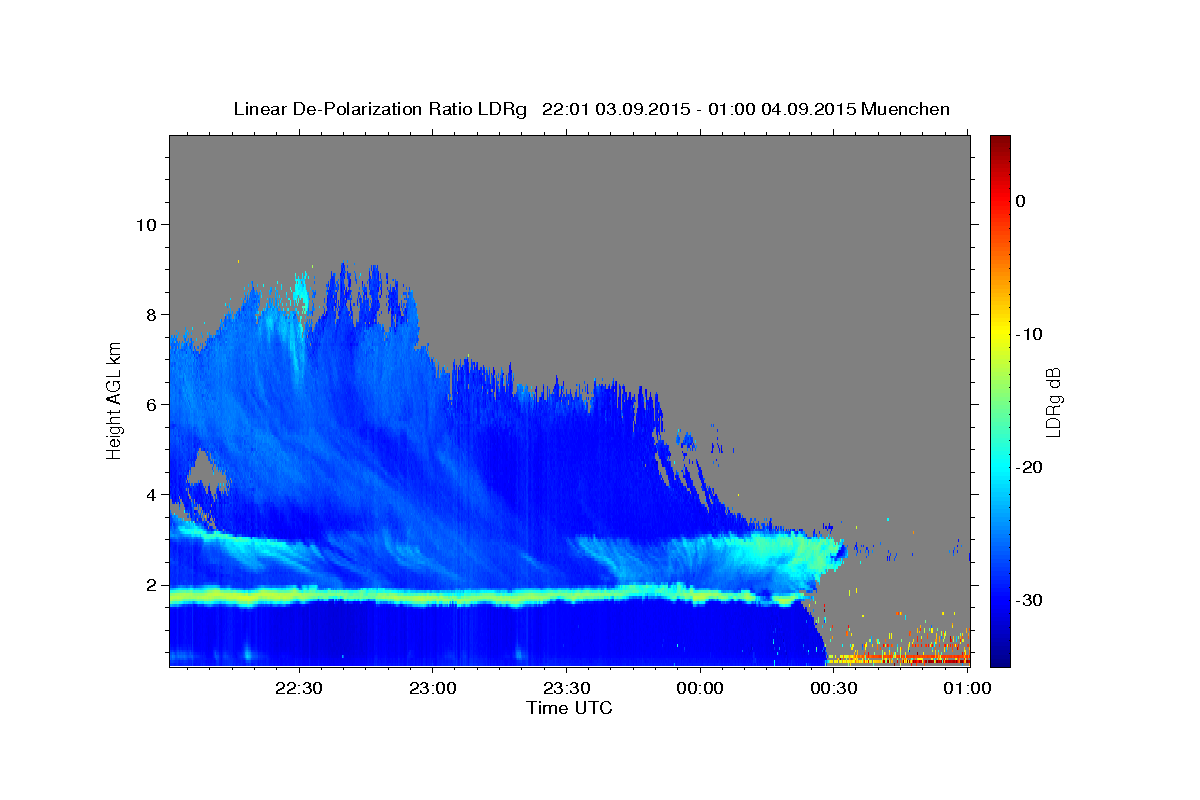Image resolution: width=1200 pixels, height=800 pixels.
Task: Click the height tick label 4
Action: click(150, 495)
